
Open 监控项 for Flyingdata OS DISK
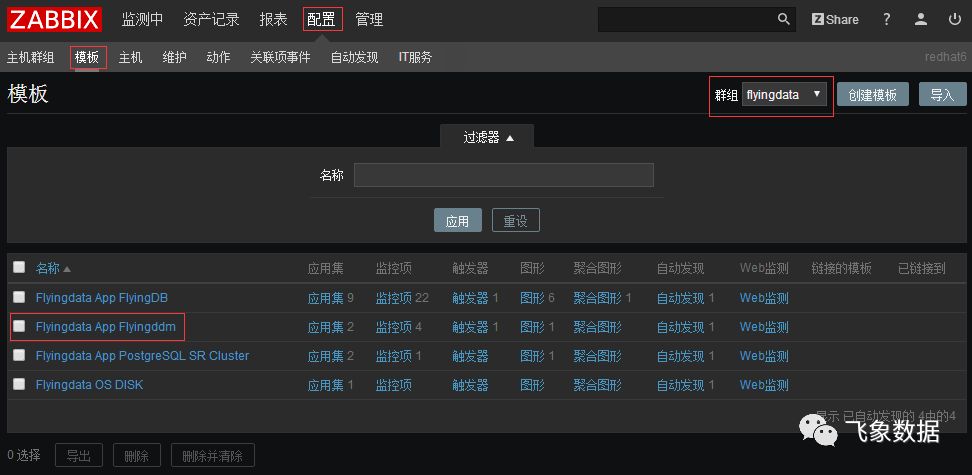[x=394, y=385]
